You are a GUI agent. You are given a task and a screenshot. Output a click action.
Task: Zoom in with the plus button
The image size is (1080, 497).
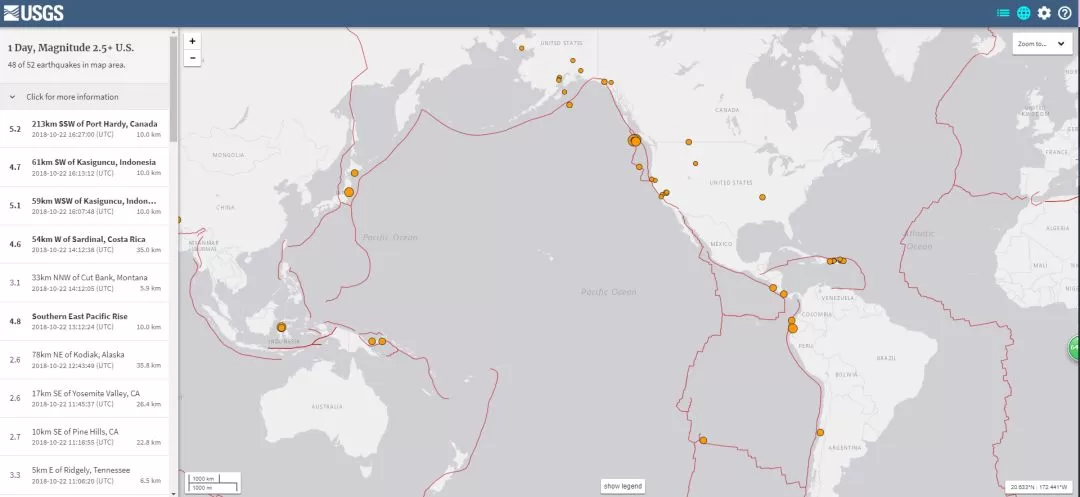[192, 41]
